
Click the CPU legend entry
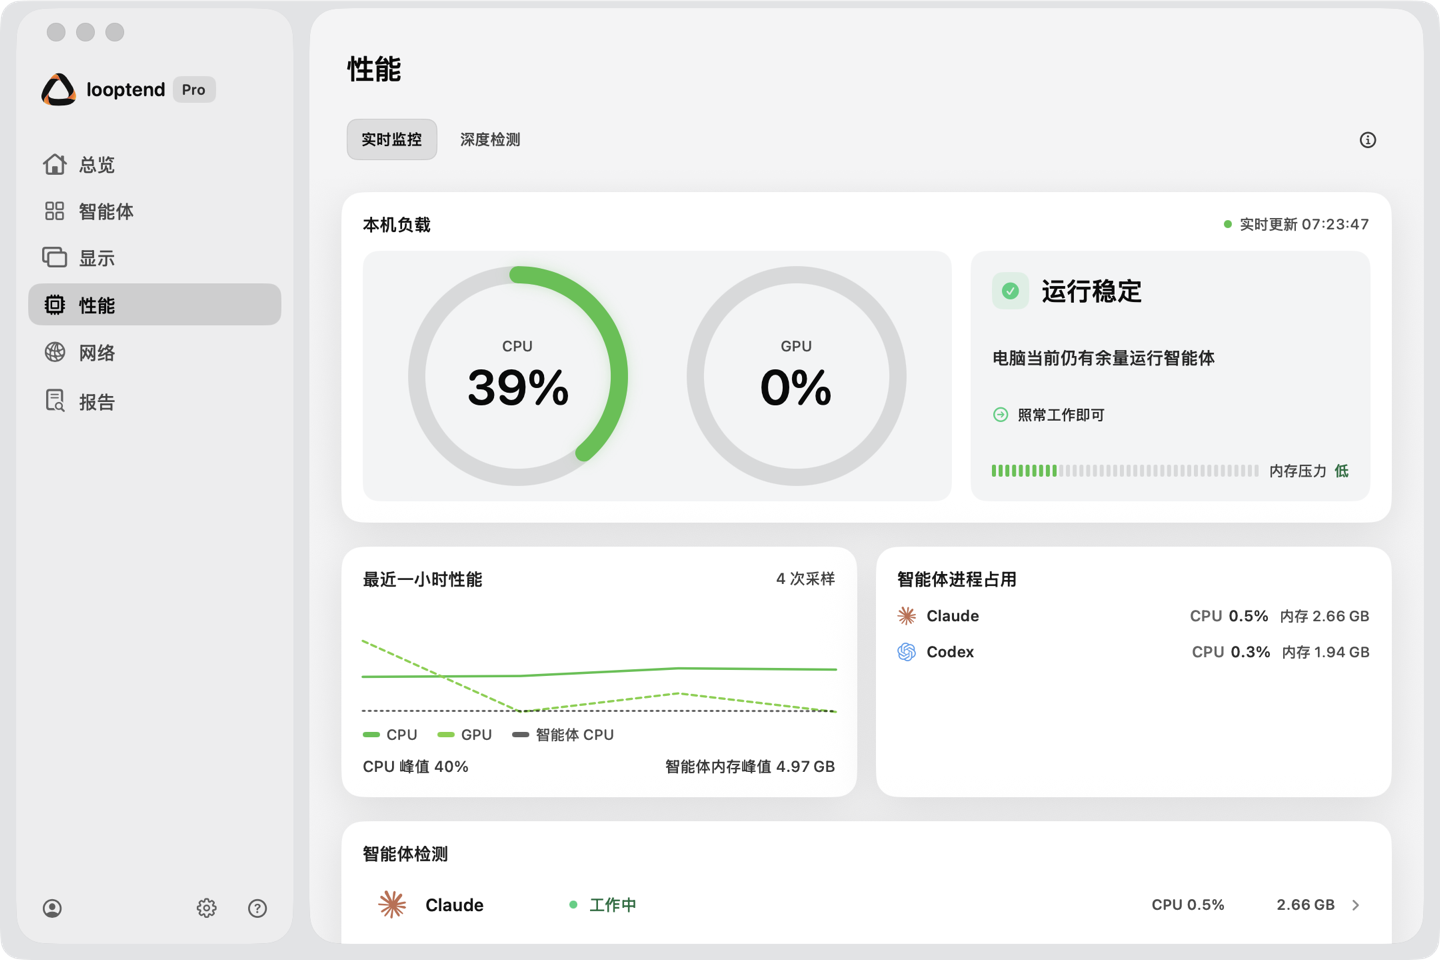click(x=390, y=735)
